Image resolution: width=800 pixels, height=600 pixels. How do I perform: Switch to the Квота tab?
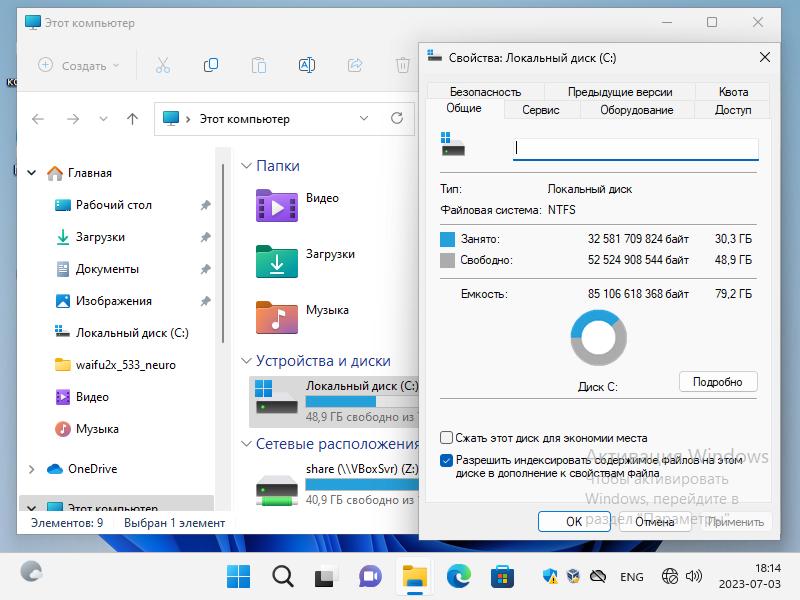point(733,92)
